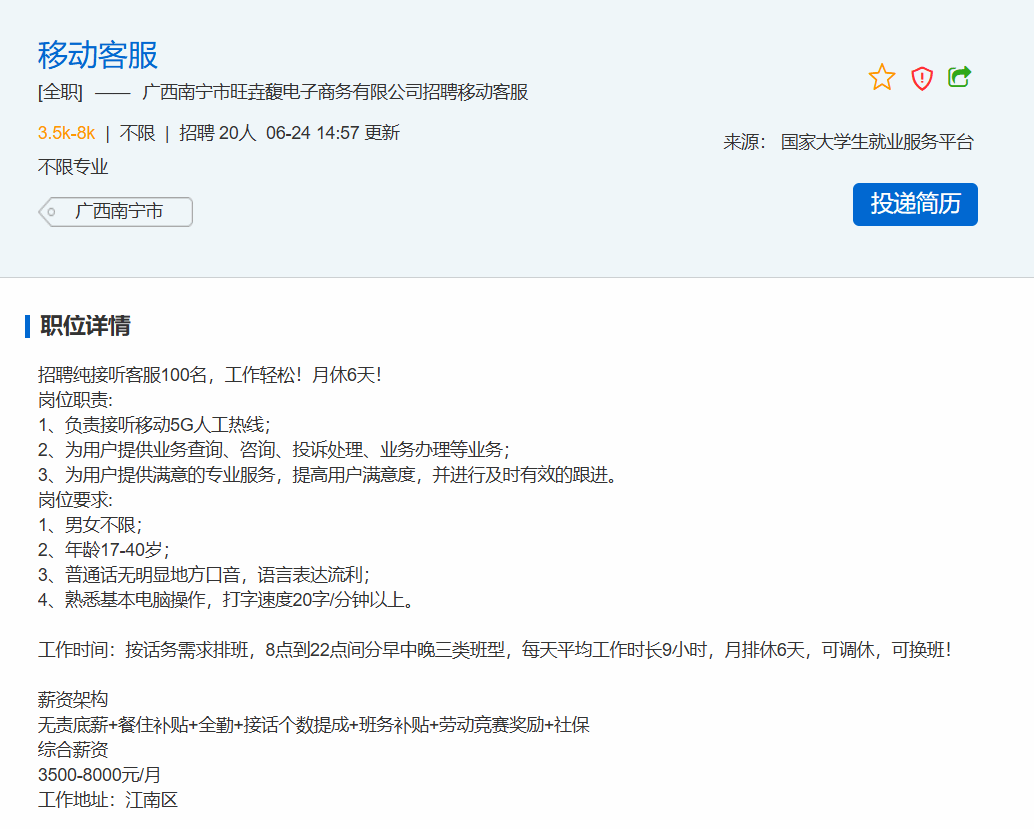Click the 3.5k-8k salary text
This screenshot has height=829, width=1034.
click(66, 133)
